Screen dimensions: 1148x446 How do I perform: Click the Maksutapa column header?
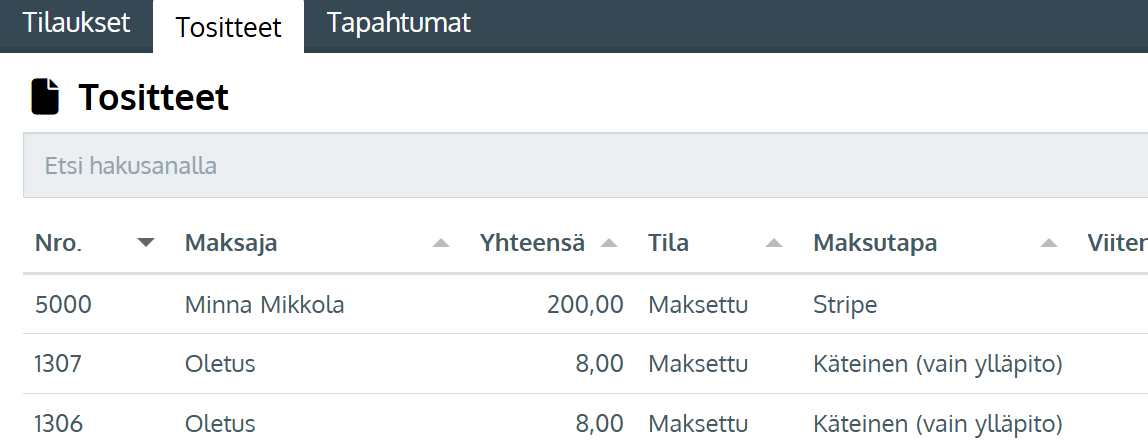pos(875,242)
